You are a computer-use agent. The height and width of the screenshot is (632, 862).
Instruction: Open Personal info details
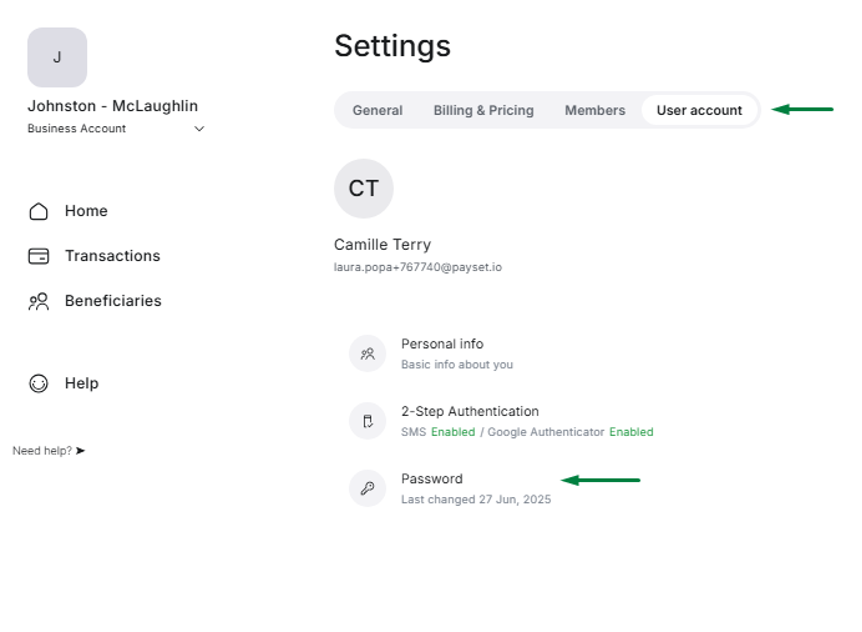tap(442, 344)
